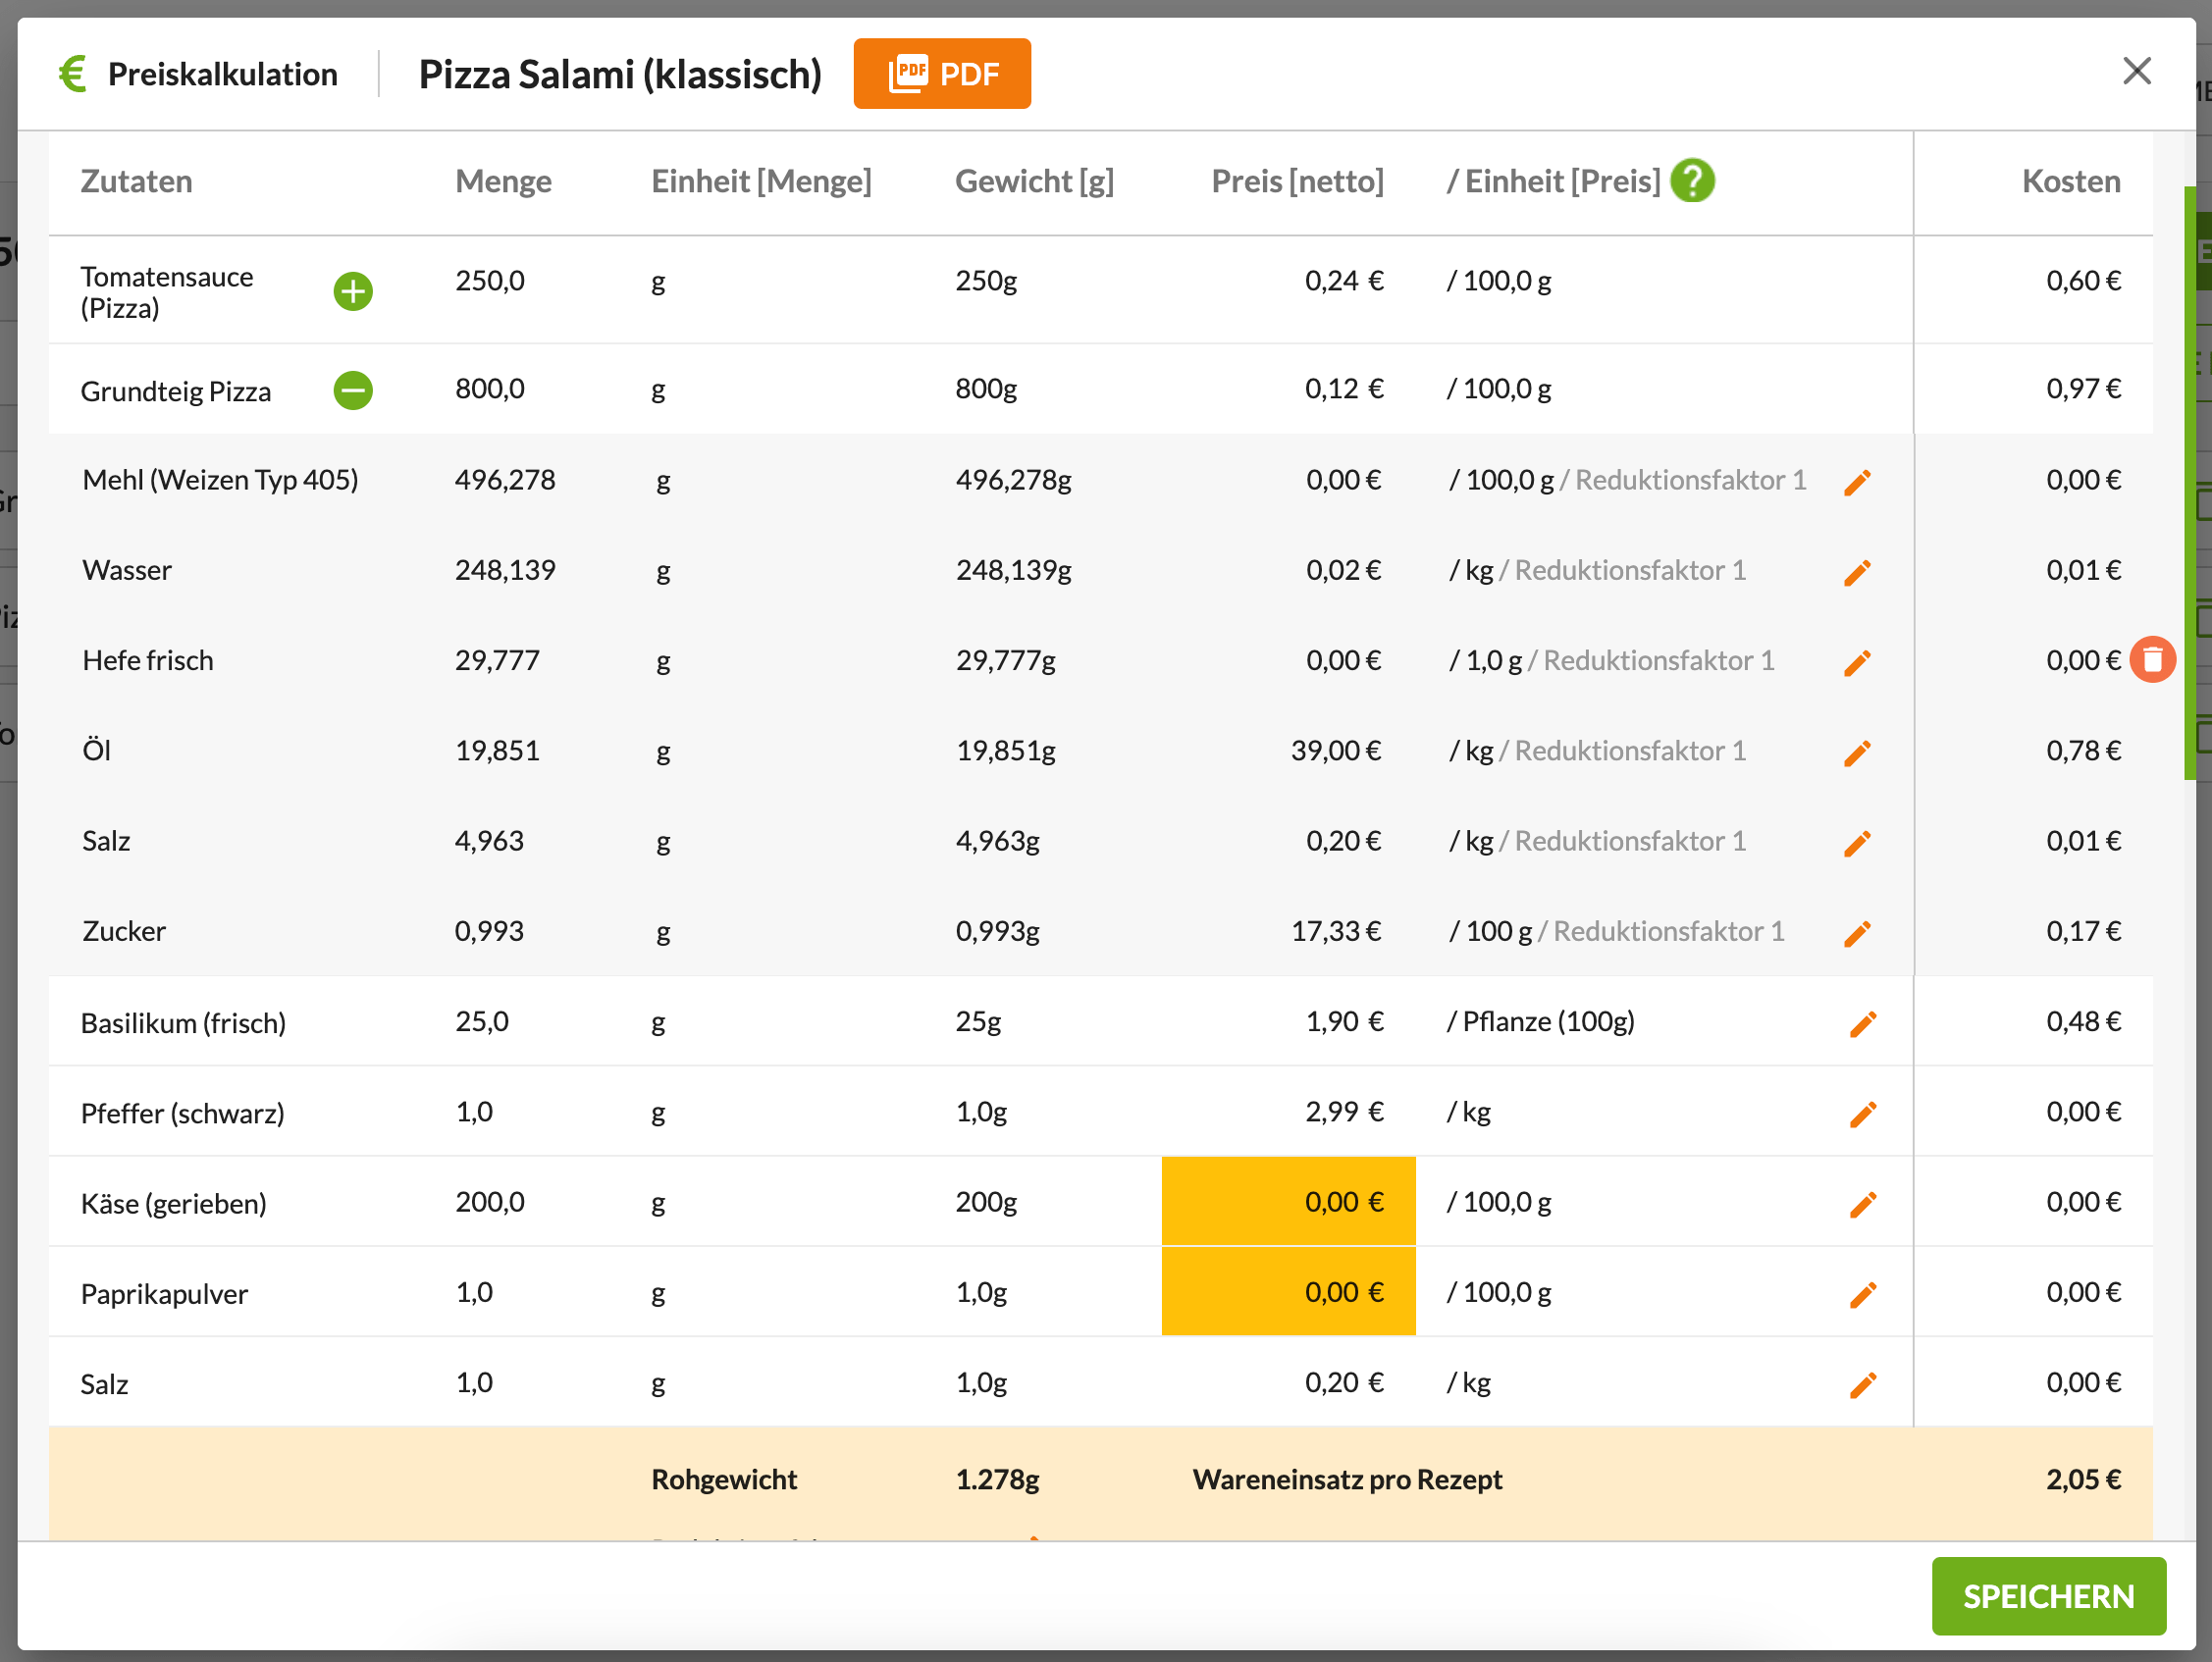Edit price of Paprikapulver
Image resolution: width=2212 pixels, height=1662 pixels.
click(x=1863, y=1294)
